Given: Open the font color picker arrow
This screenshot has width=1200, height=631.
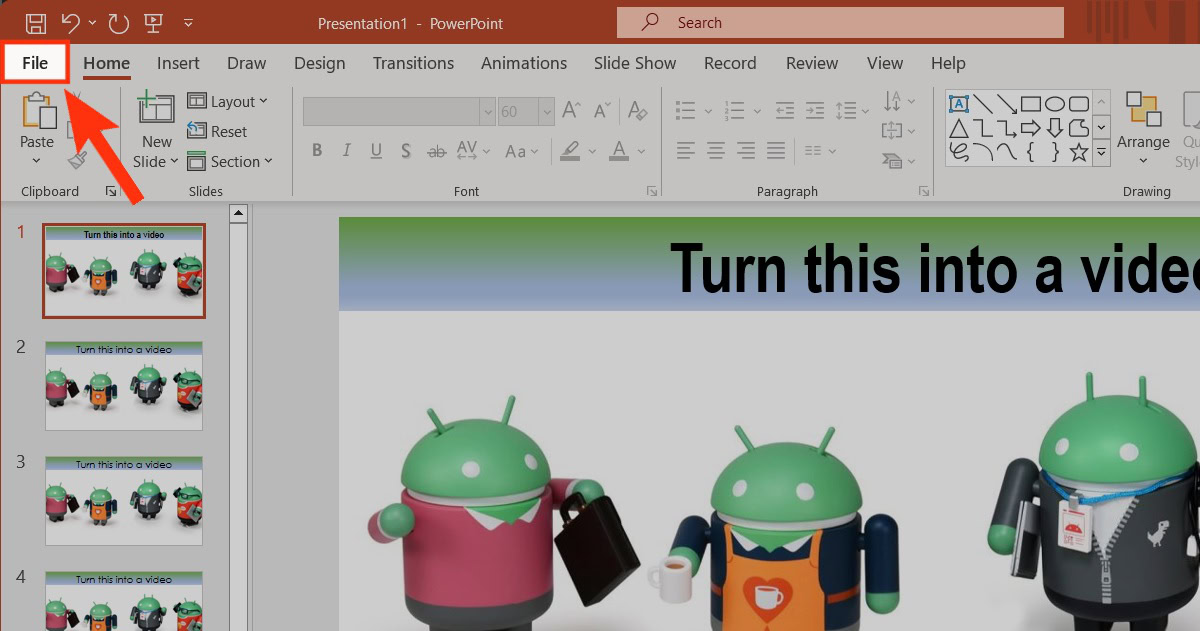Looking at the screenshot, I should tap(642, 152).
